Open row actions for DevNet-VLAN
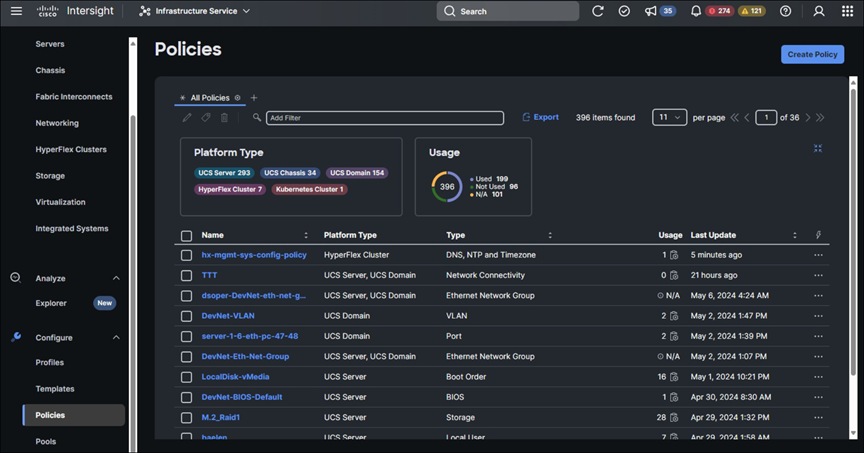Image resolution: width=864 pixels, height=453 pixels. [x=818, y=316]
